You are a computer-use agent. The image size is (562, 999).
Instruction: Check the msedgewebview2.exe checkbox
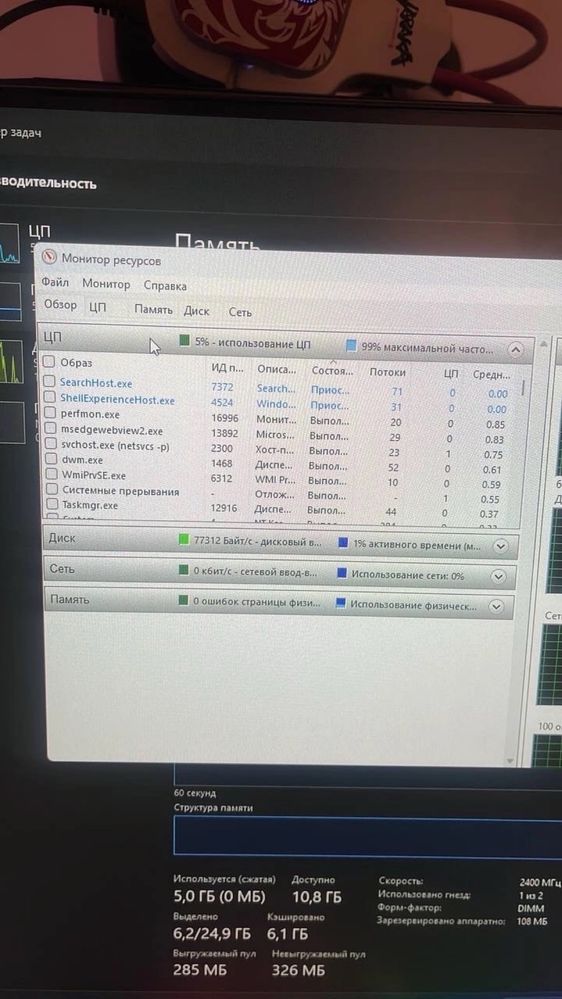click(50, 429)
